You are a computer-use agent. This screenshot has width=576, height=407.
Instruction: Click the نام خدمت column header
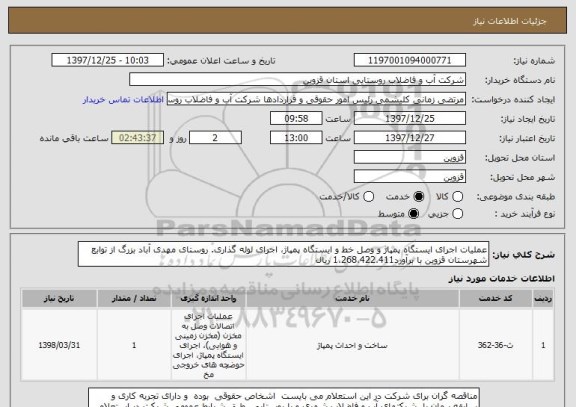click(352, 299)
